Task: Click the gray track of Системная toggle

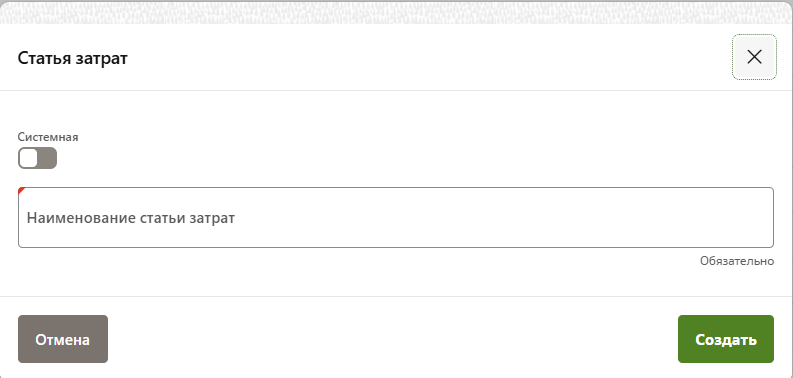Action: tap(48, 158)
